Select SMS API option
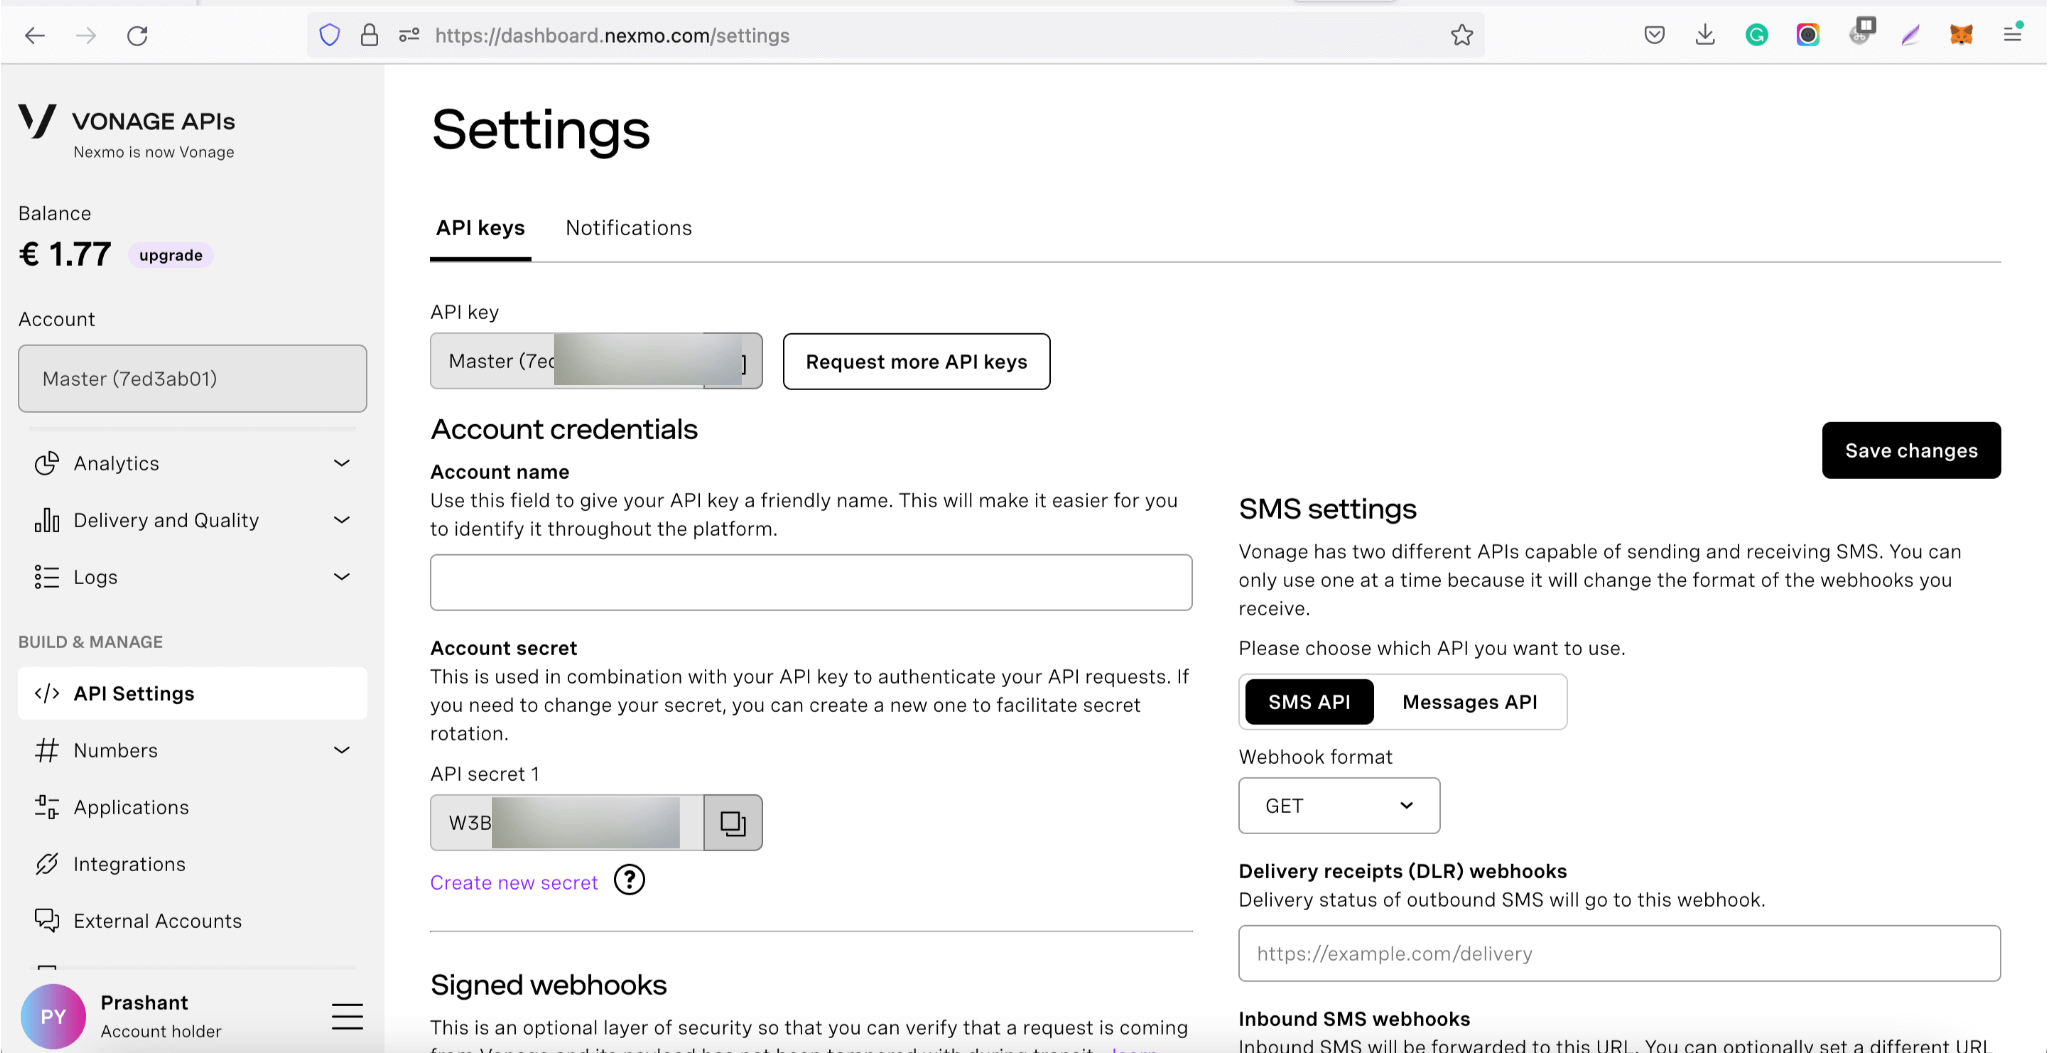Viewport: 2048px width, 1053px height. (1308, 701)
